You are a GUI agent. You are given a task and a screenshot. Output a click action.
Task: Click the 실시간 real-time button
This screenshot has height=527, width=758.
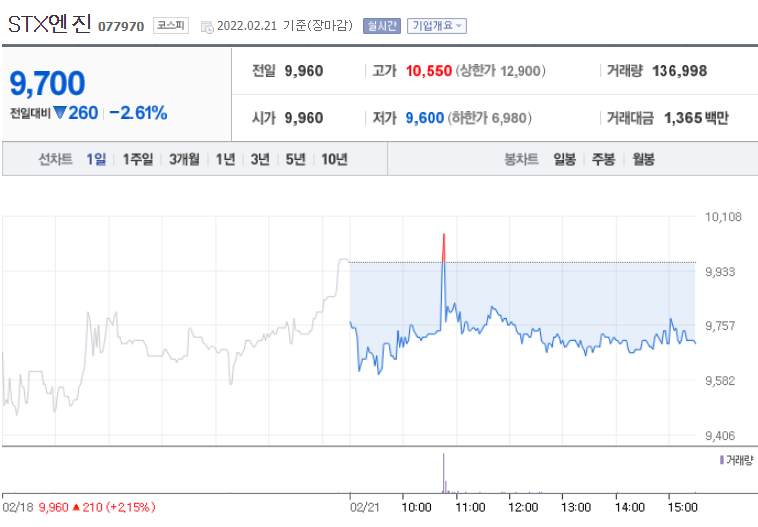pyautogui.click(x=382, y=26)
